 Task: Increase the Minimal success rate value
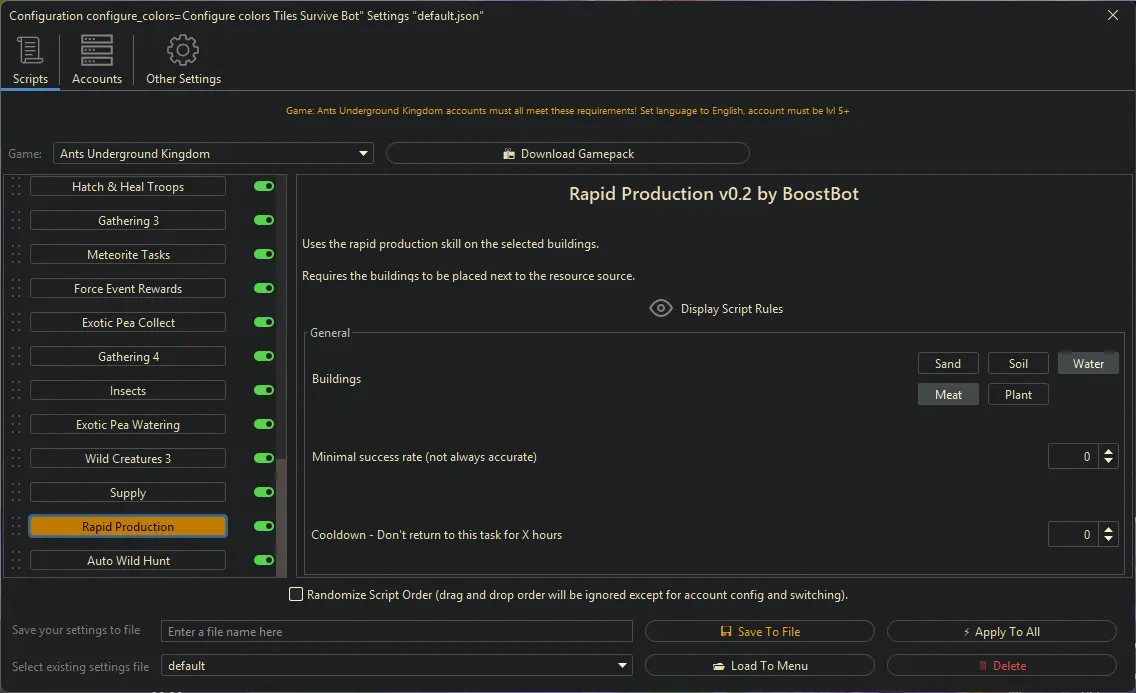(x=1108, y=452)
